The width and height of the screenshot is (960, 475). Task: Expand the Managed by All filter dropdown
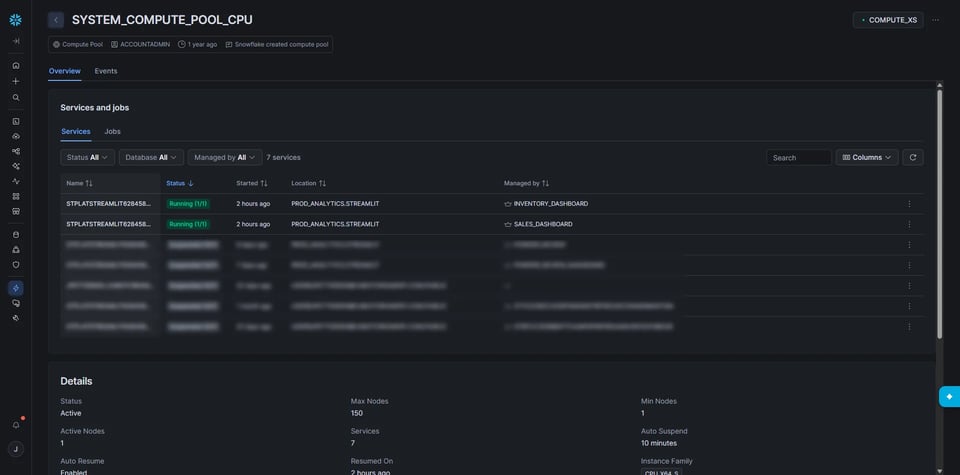point(225,157)
